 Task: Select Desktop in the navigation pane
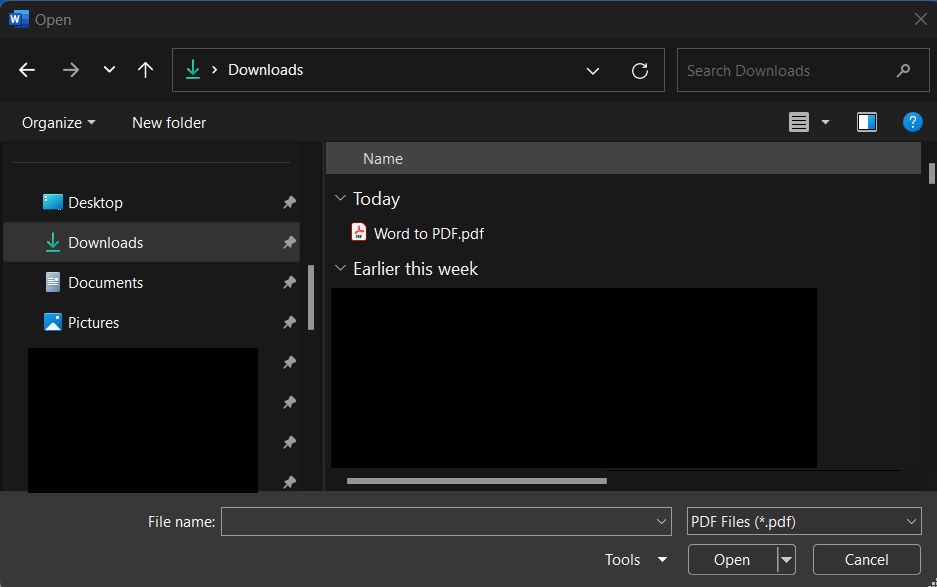coord(152,203)
